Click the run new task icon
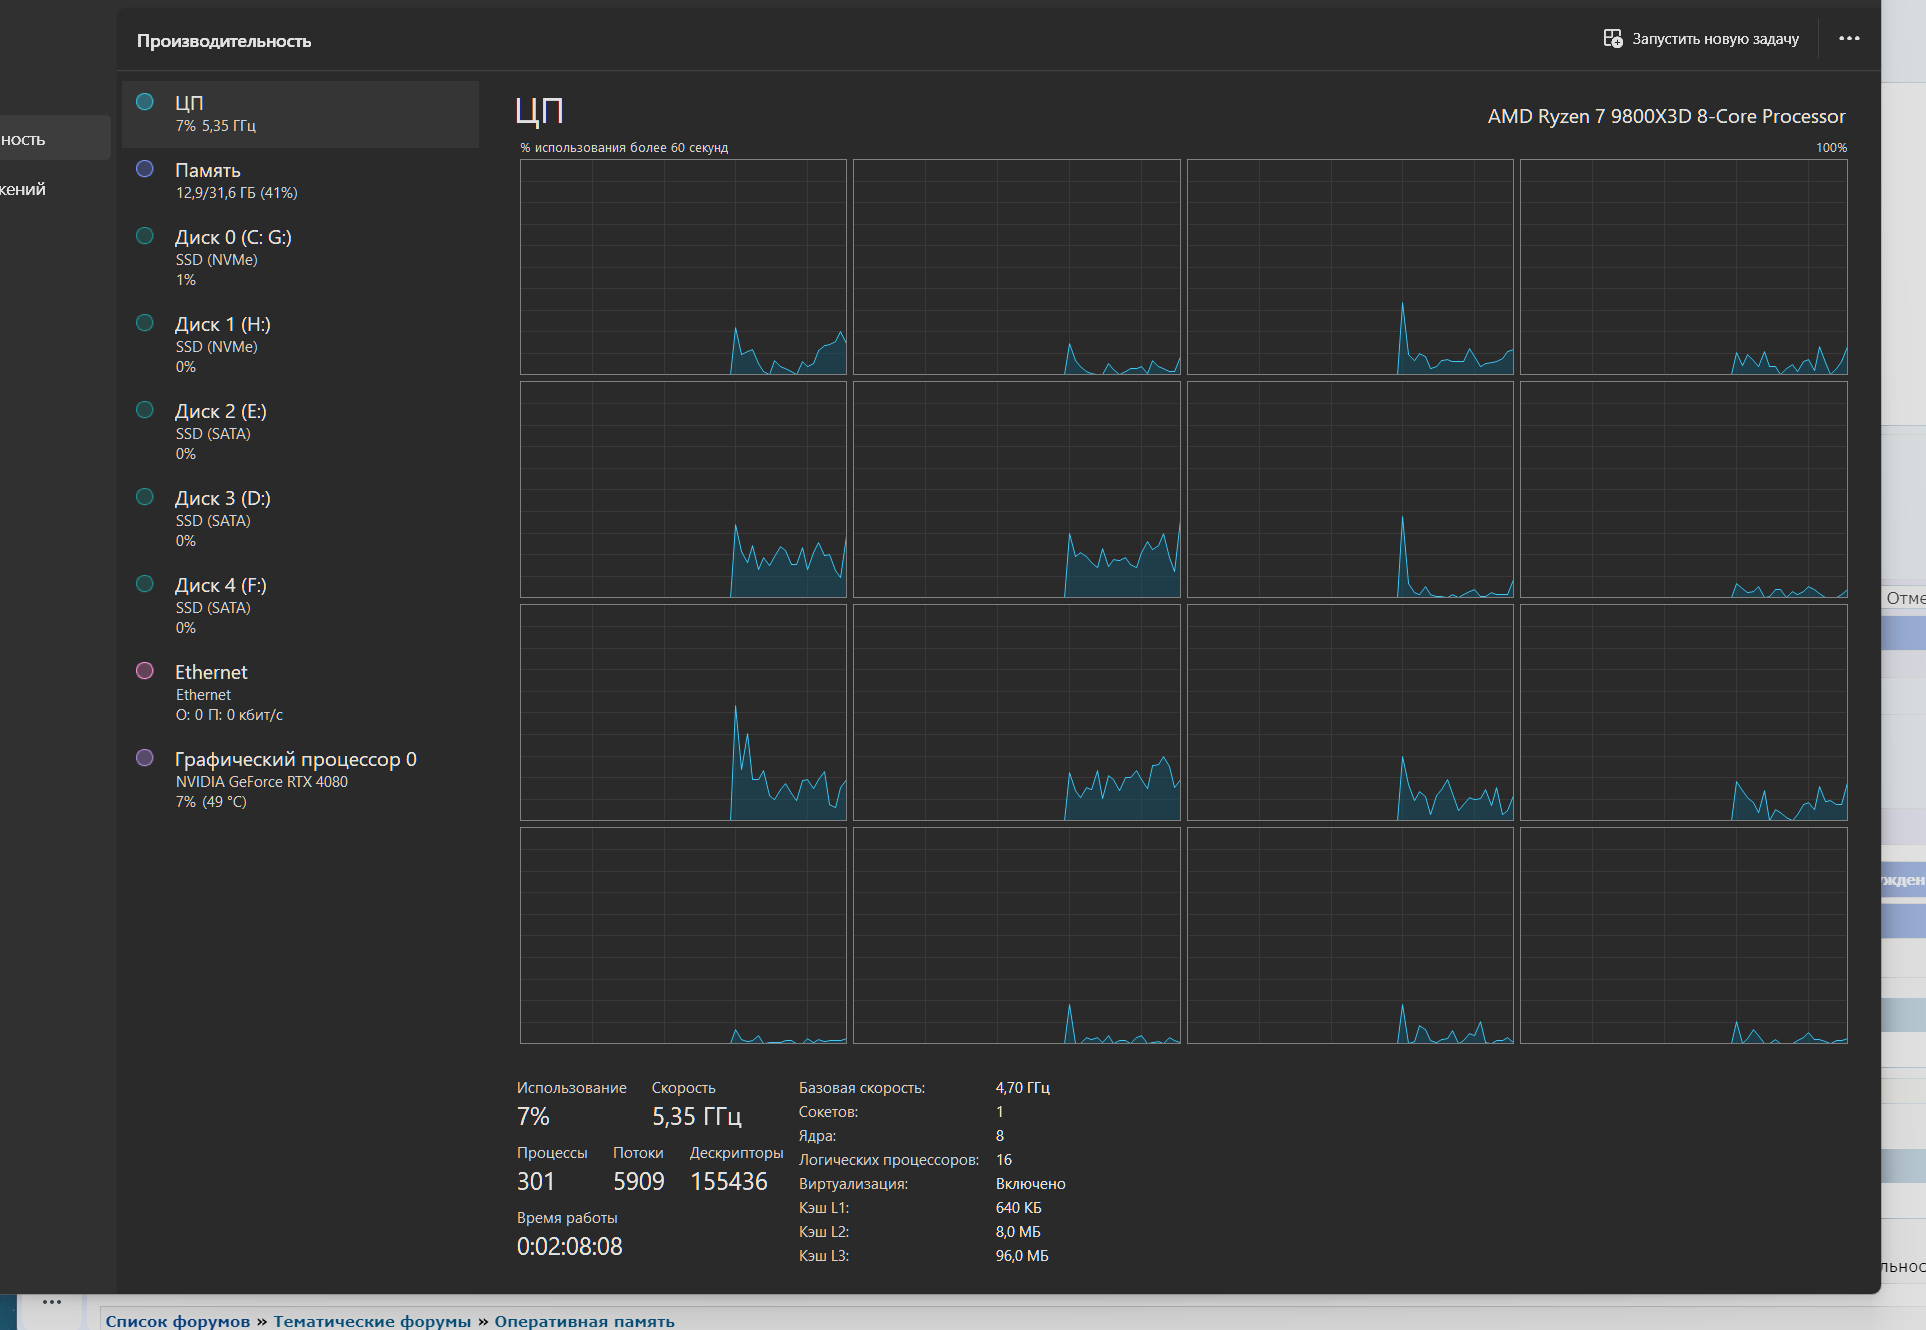1926x1330 pixels. pyautogui.click(x=1612, y=39)
